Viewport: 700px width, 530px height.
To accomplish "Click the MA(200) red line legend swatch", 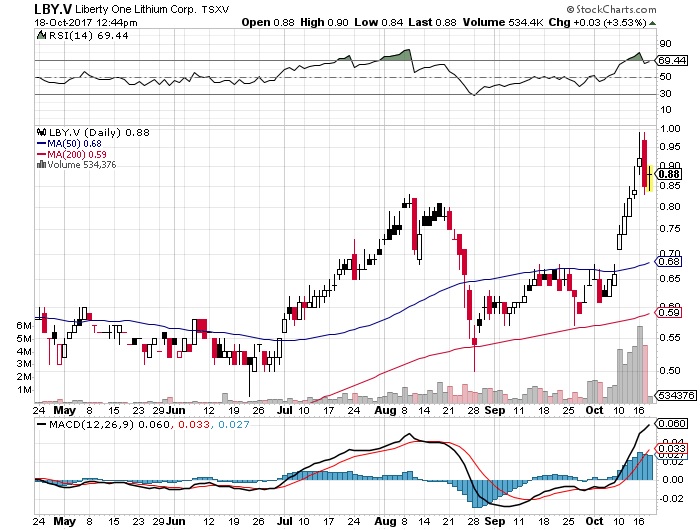I will click(x=42, y=154).
